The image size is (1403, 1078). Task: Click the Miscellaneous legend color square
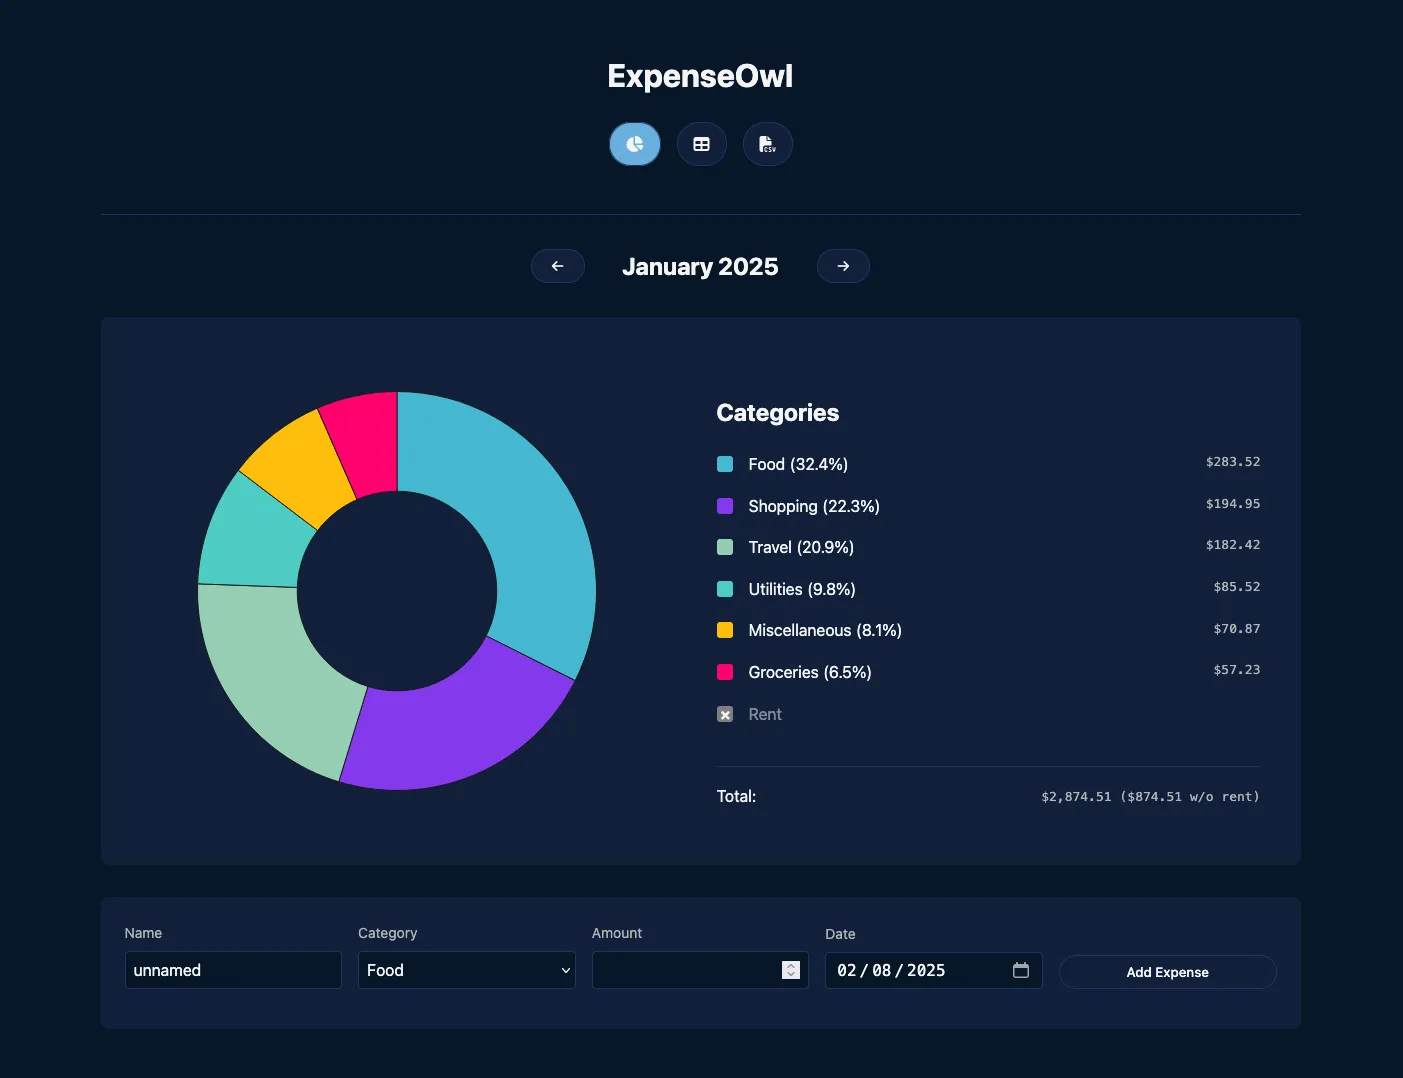pyautogui.click(x=724, y=630)
